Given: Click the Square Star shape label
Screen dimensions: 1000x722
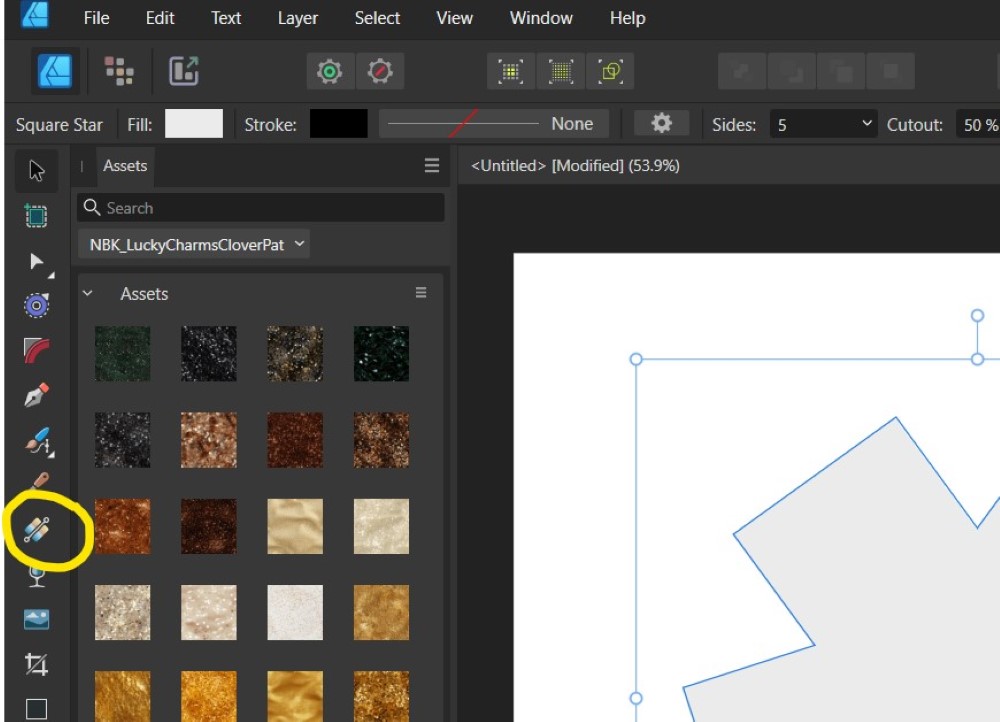Looking at the screenshot, I should pyautogui.click(x=59, y=124).
